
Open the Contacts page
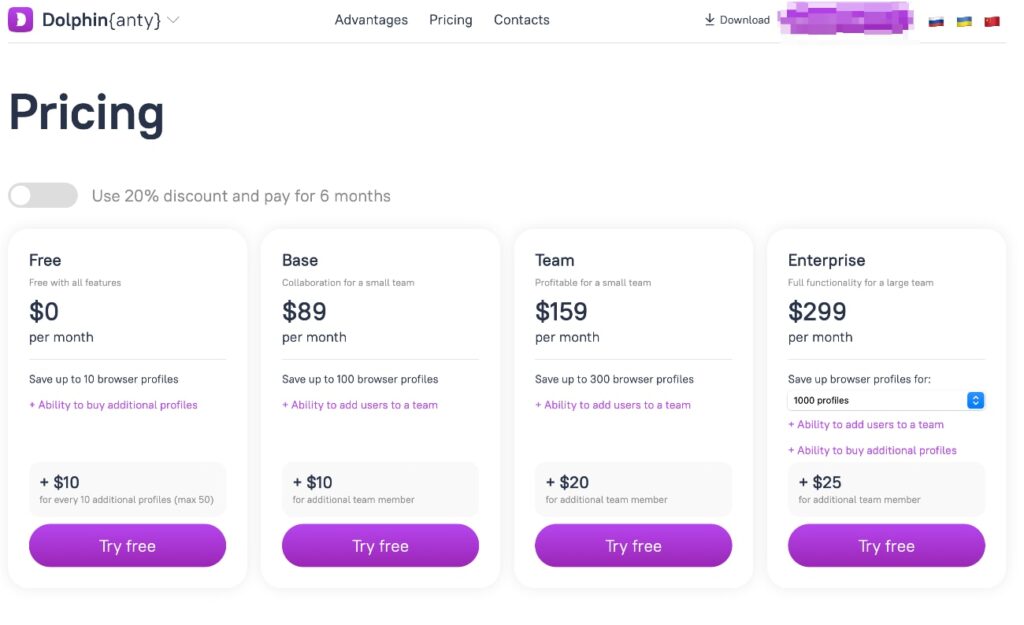point(521,19)
